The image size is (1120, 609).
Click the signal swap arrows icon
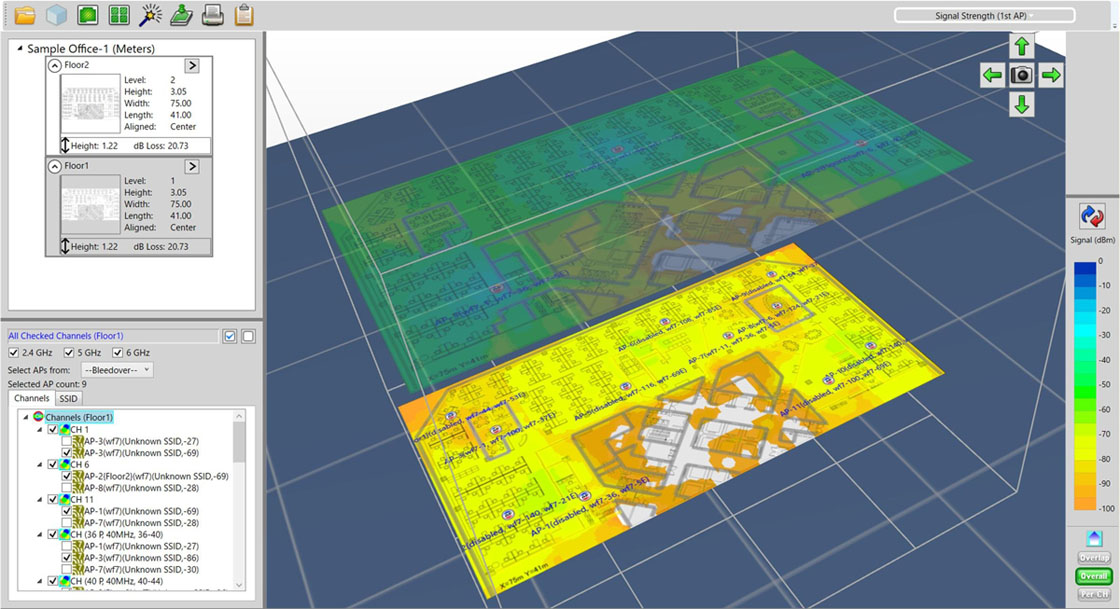[1092, 217]
